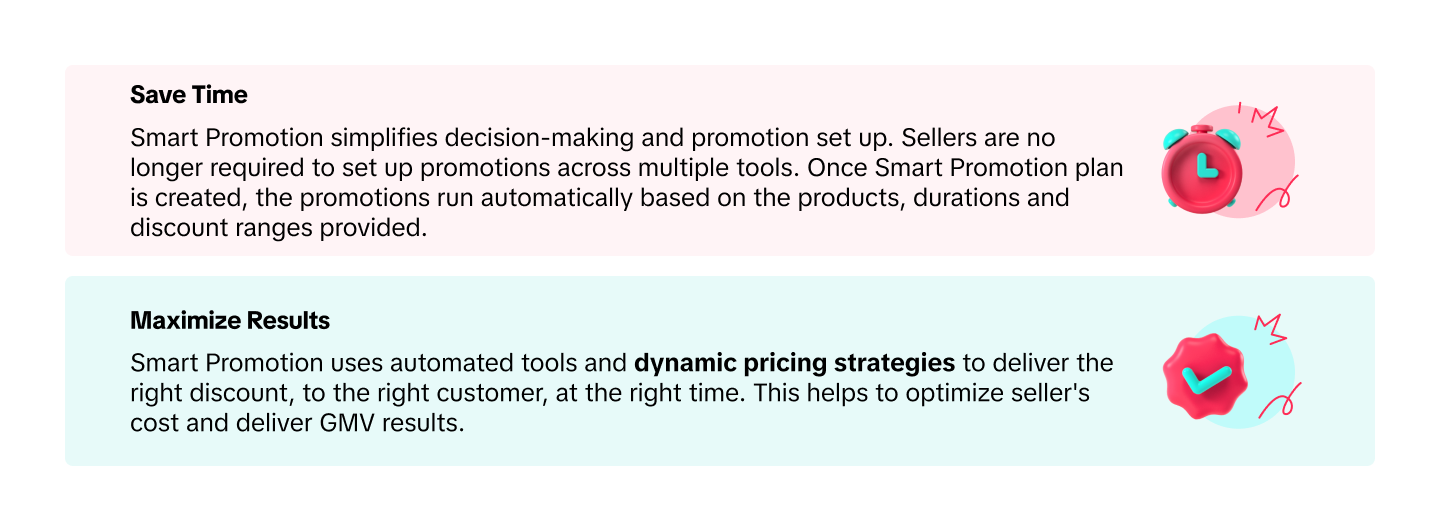Click the red alarm clock icon
Viewport: 1440px width, 531px height.
(x=1201, y=165)
